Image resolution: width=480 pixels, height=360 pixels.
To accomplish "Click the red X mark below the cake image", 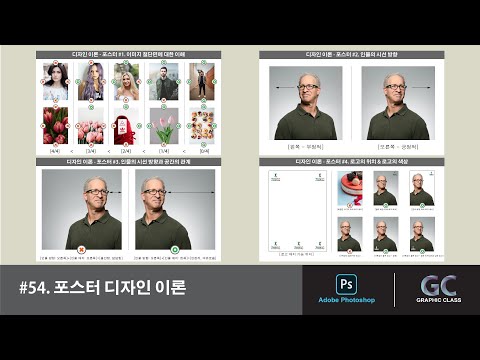I will (x=350, y=206).
